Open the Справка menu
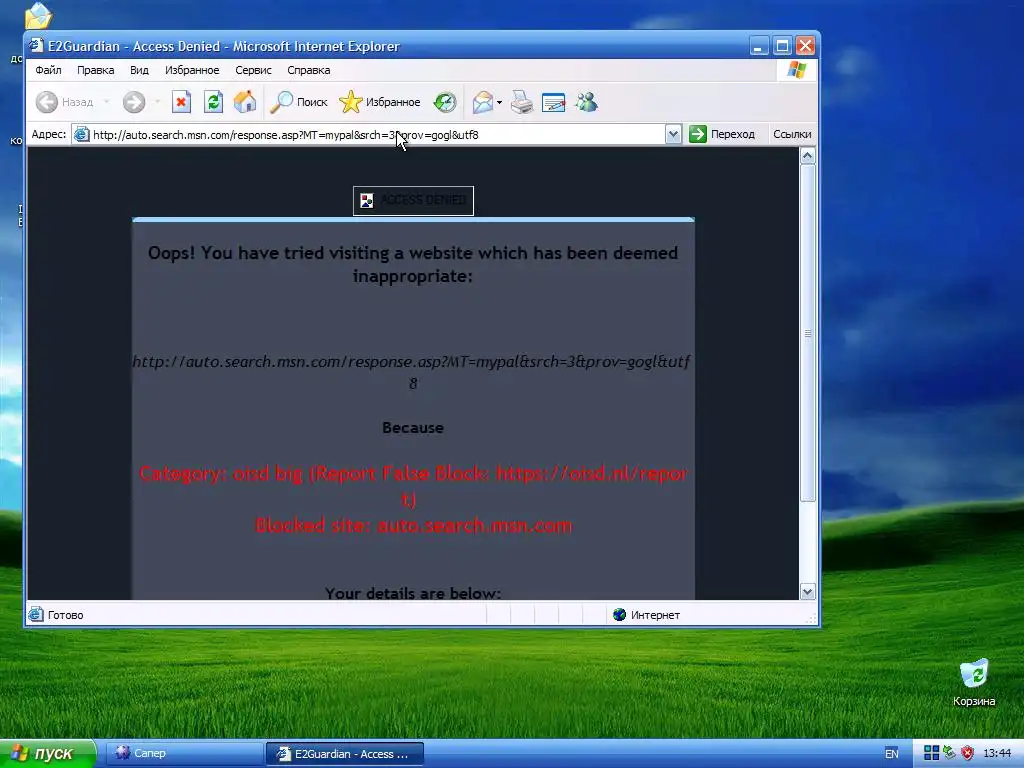The height and width of the screenshot is (768, 1024). pyautogui.click(x=309, y=70)
